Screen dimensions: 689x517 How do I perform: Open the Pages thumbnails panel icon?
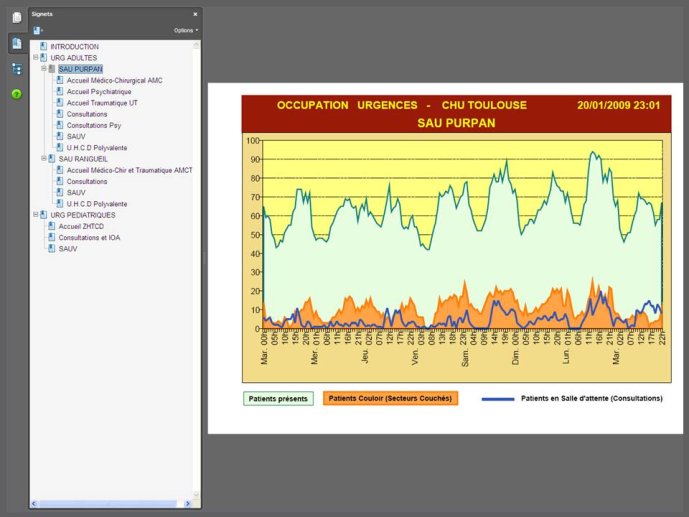point(17,18)
